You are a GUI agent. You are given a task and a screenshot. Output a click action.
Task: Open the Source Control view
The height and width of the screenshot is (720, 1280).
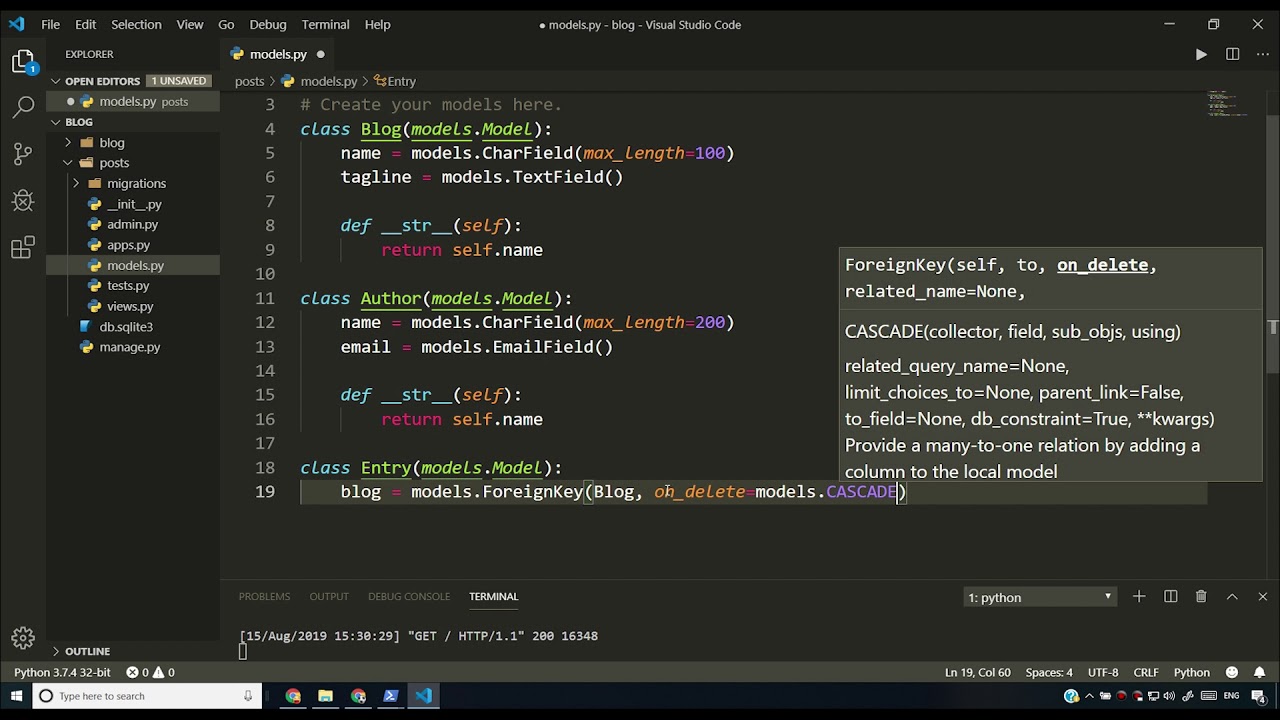point(23,153)
